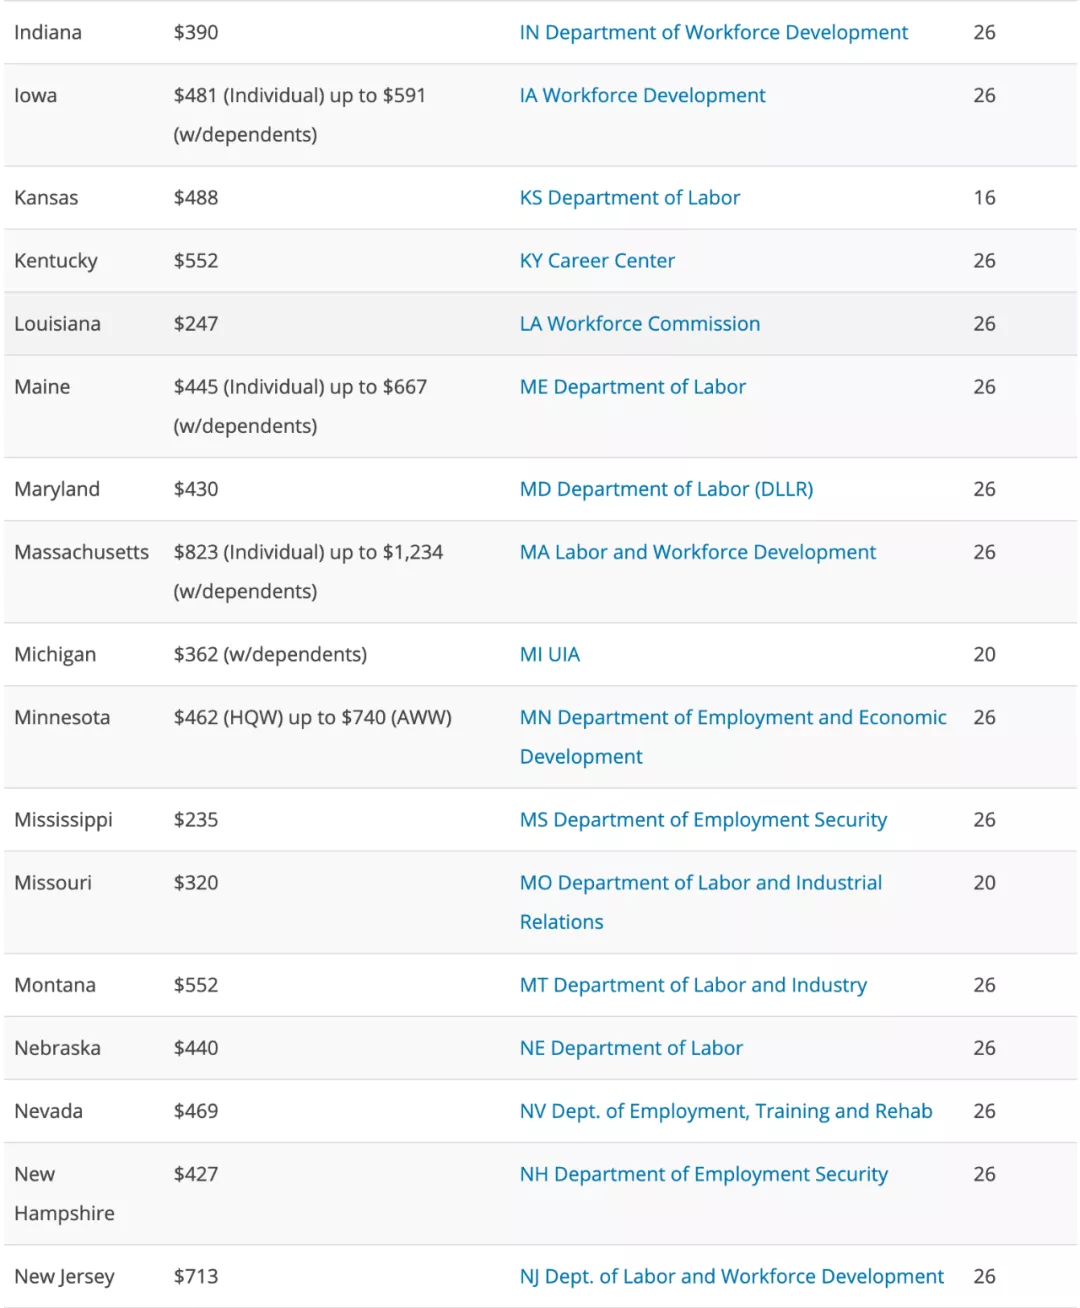The width and height of the screenshot is (1080, 1308).
Task: Open the MI UIA link
Action: pos(549,654)
